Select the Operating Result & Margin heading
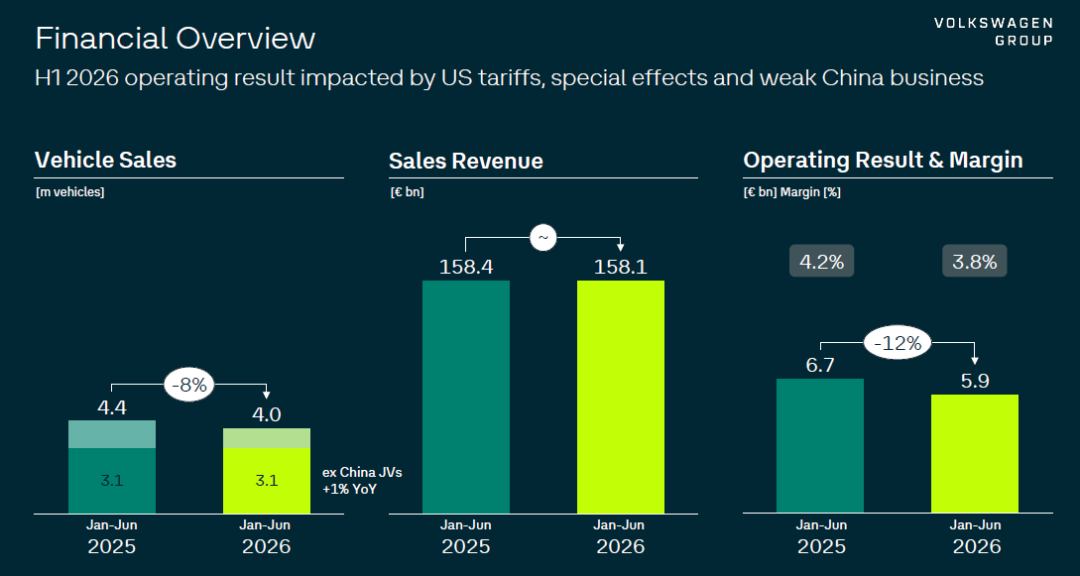 pos(883,160)
